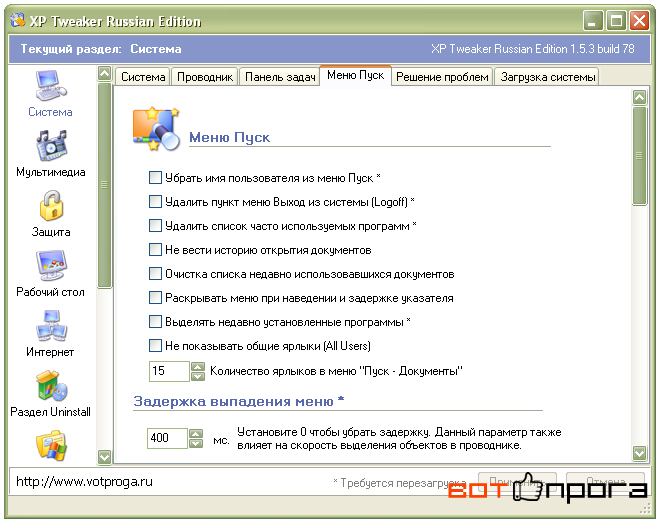Viewport: 660px width, 523px height.
Task: Open the http://www.votproga.ru link
Action: point(84,481)
